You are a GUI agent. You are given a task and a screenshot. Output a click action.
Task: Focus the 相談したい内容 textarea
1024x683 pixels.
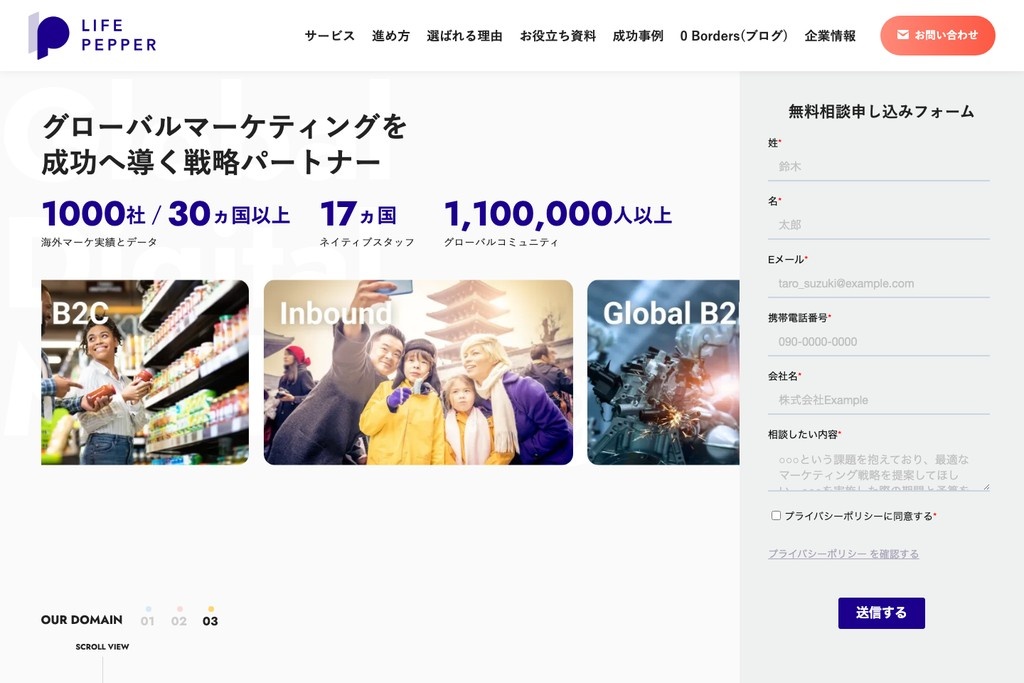[878, 468]
